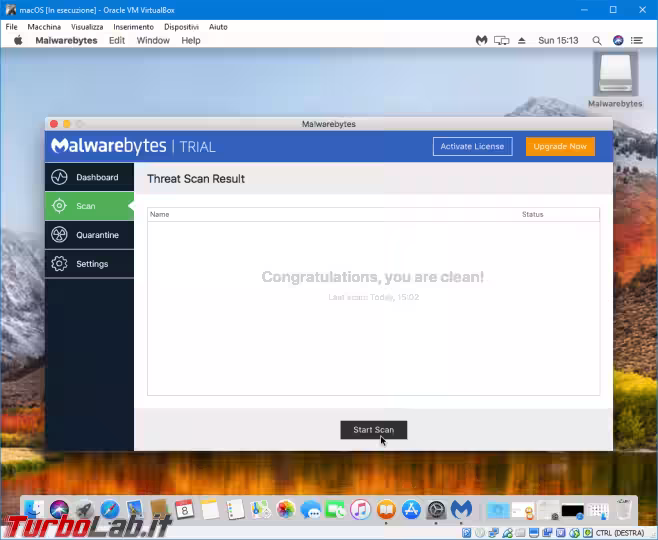Open the Malwarebytes drive on desktop

pos(615,78)
